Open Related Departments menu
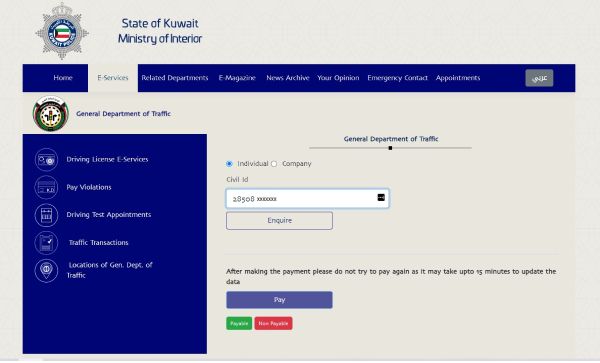The image size is (600, 363). click(x=175, y=78)
